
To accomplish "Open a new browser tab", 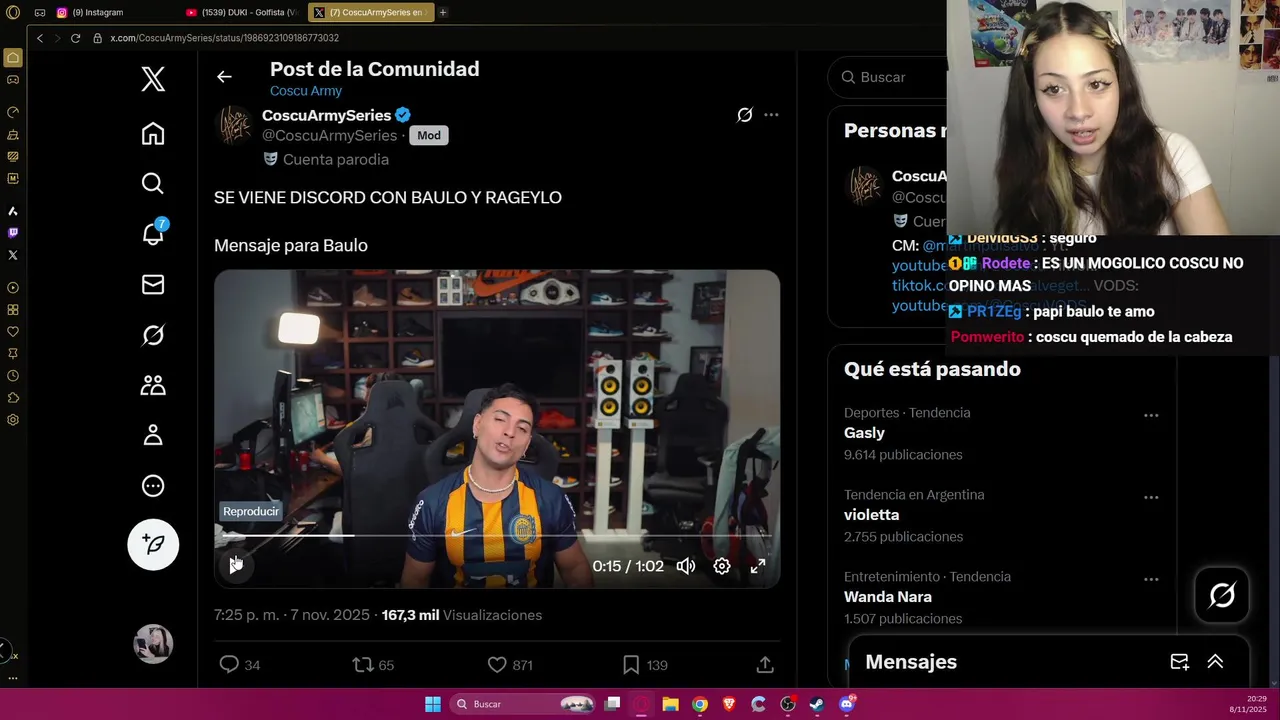I will point(443,12).
